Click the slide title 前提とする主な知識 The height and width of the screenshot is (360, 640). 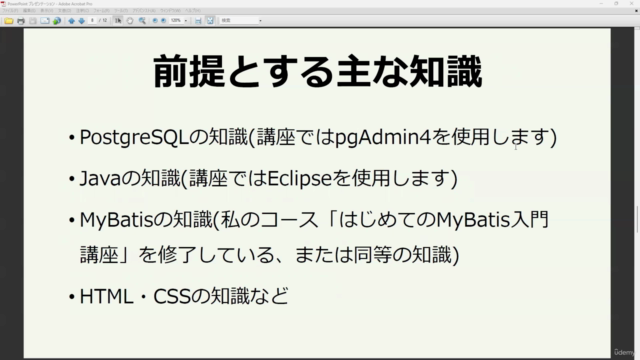click(318, 72)
